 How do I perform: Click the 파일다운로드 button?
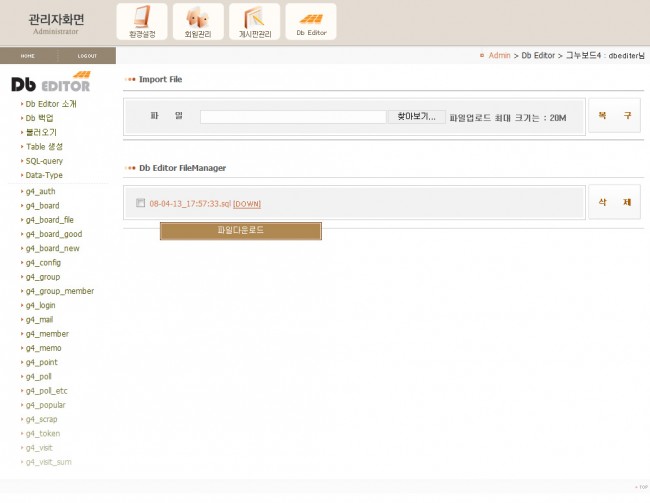pyautogui.click(x=240, y=231)
